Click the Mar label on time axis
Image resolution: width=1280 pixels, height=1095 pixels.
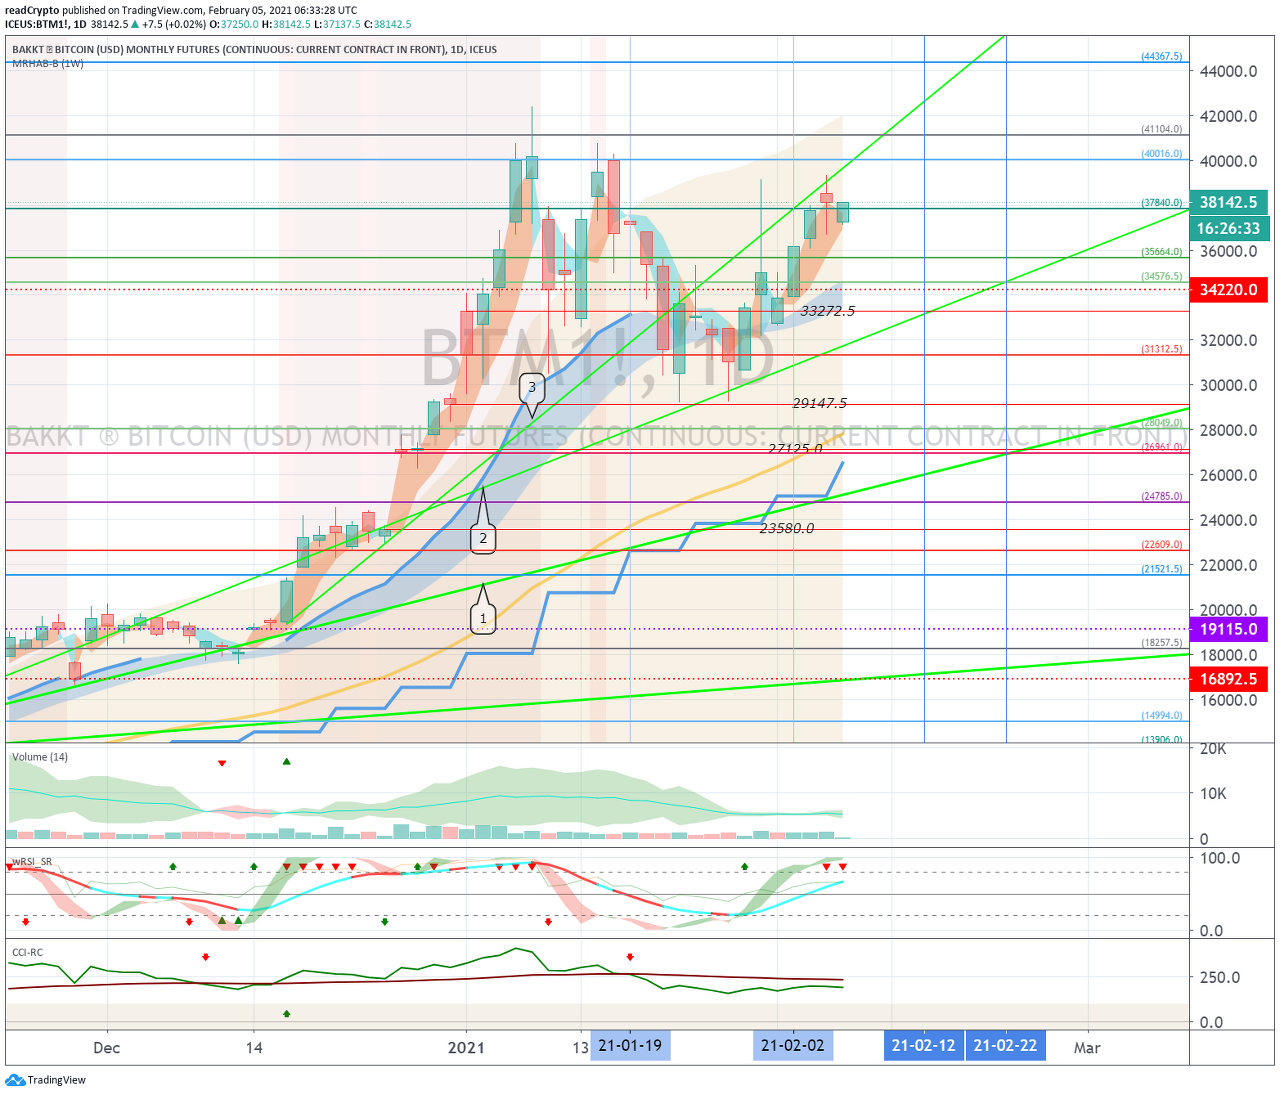(x=1087, y=1048)
